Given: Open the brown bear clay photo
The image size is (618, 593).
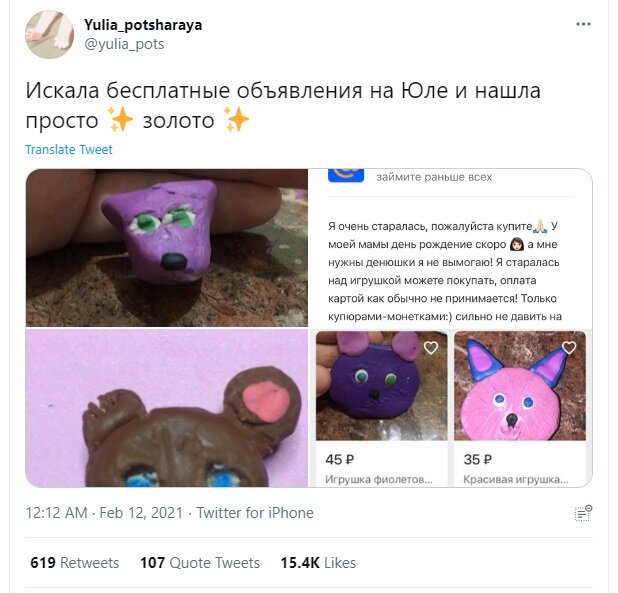Looking at the screenshot, I should 166,408.
